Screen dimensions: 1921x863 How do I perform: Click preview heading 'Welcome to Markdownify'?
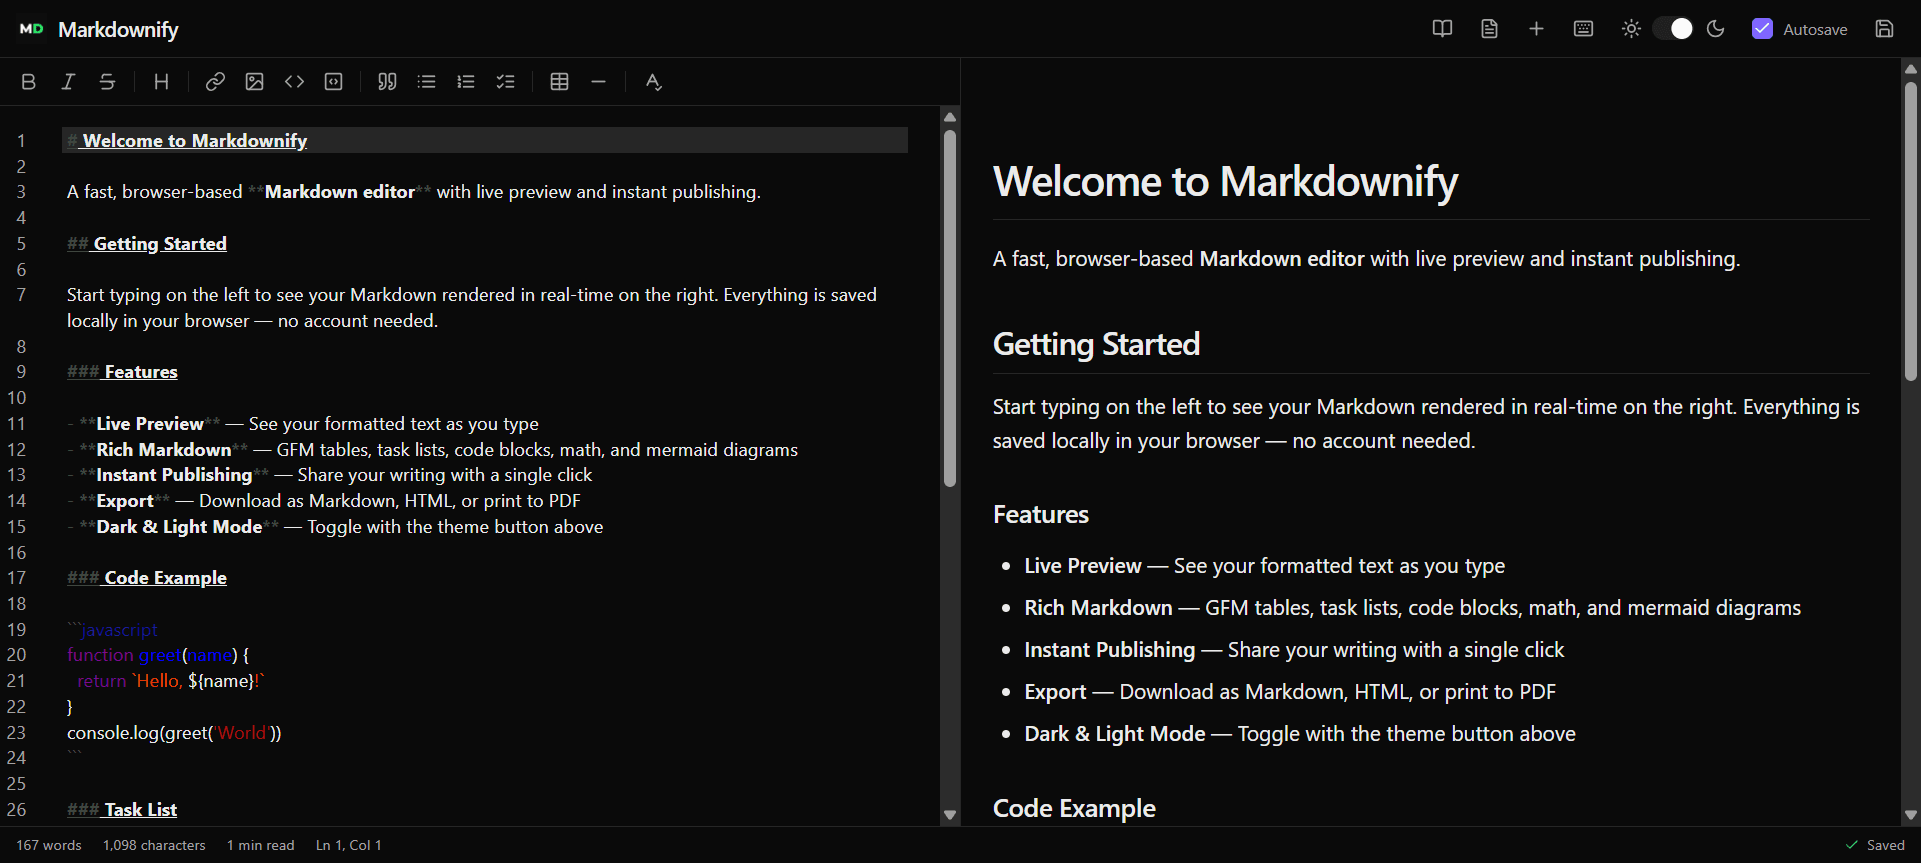pyautogui.click(x=1225, y=182)
